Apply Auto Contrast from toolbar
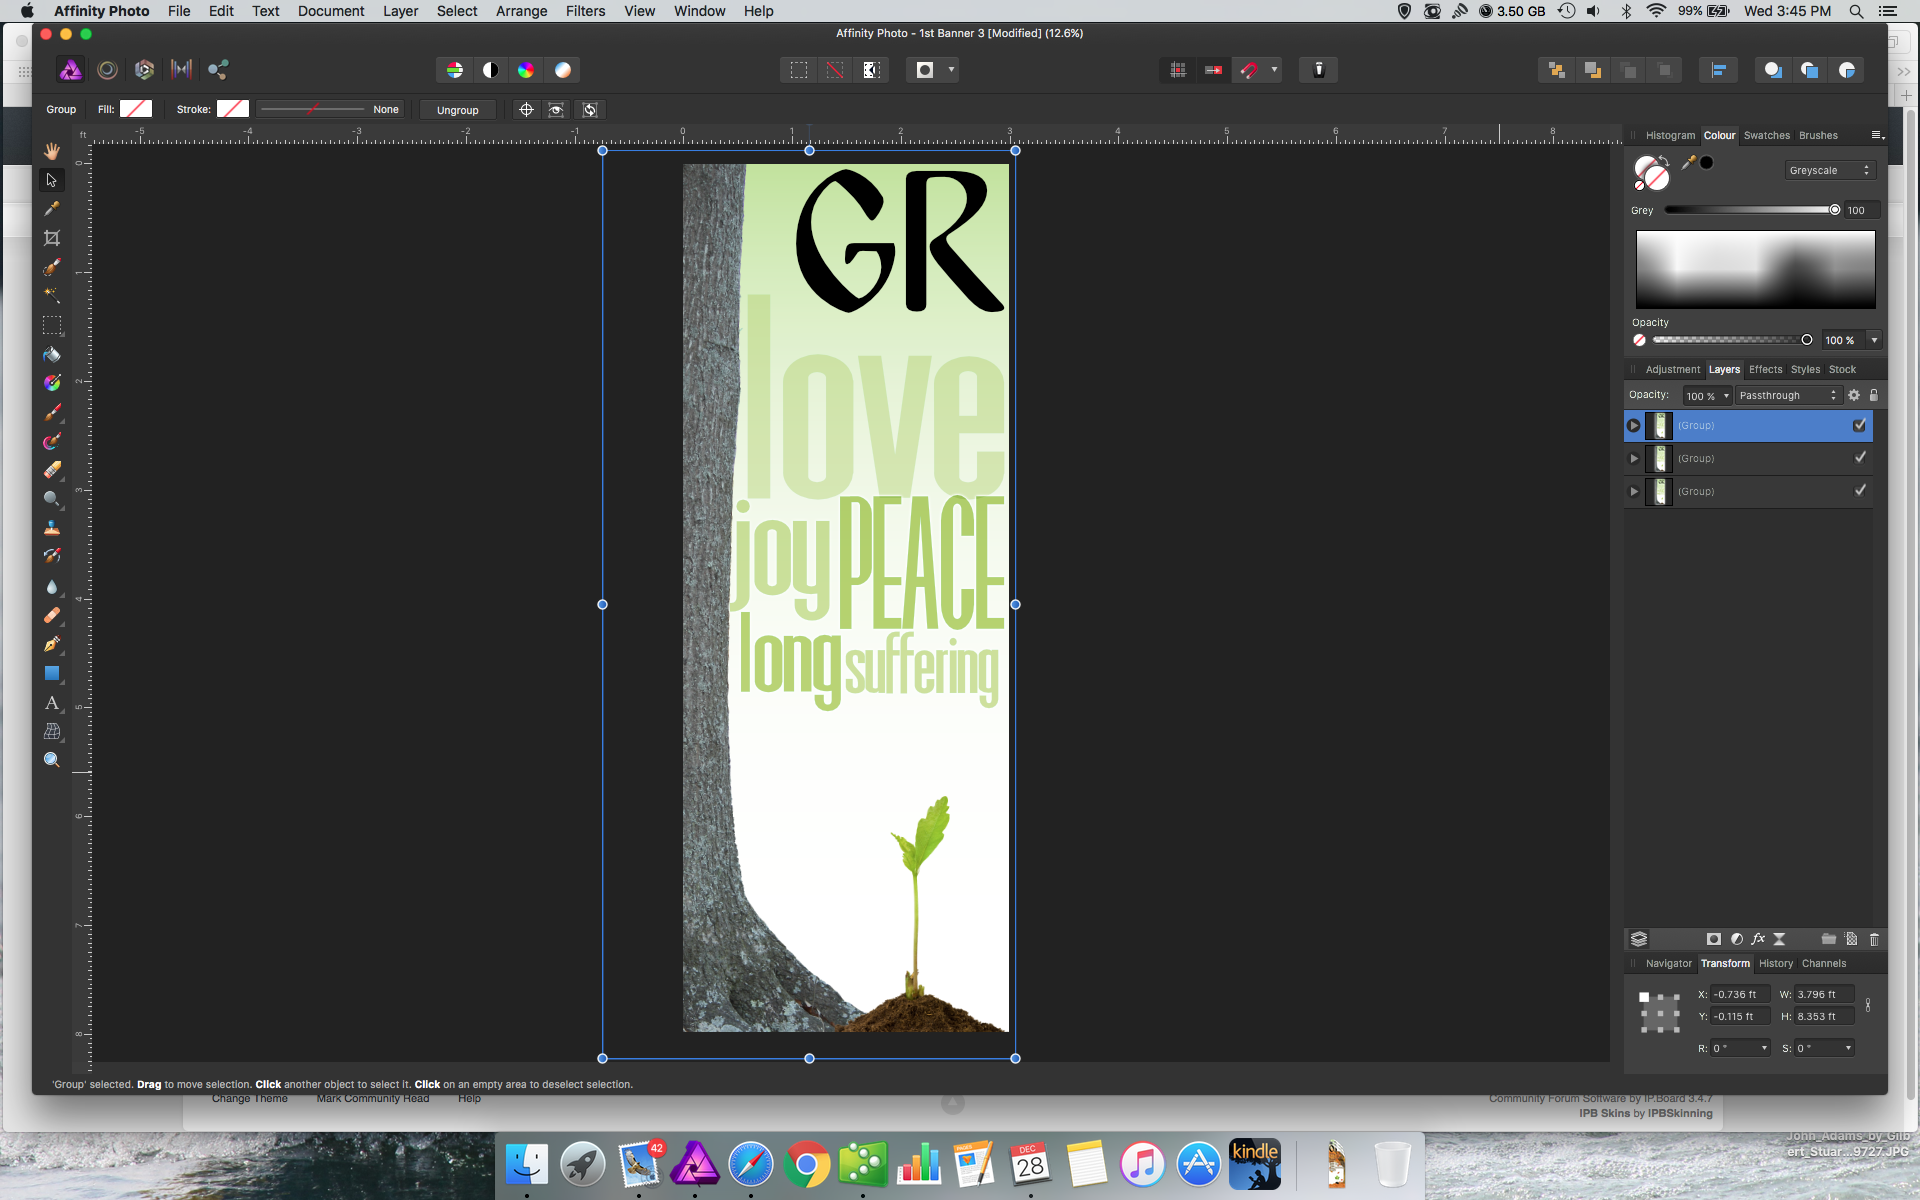1920x1200 pixels. coord(491,70)
